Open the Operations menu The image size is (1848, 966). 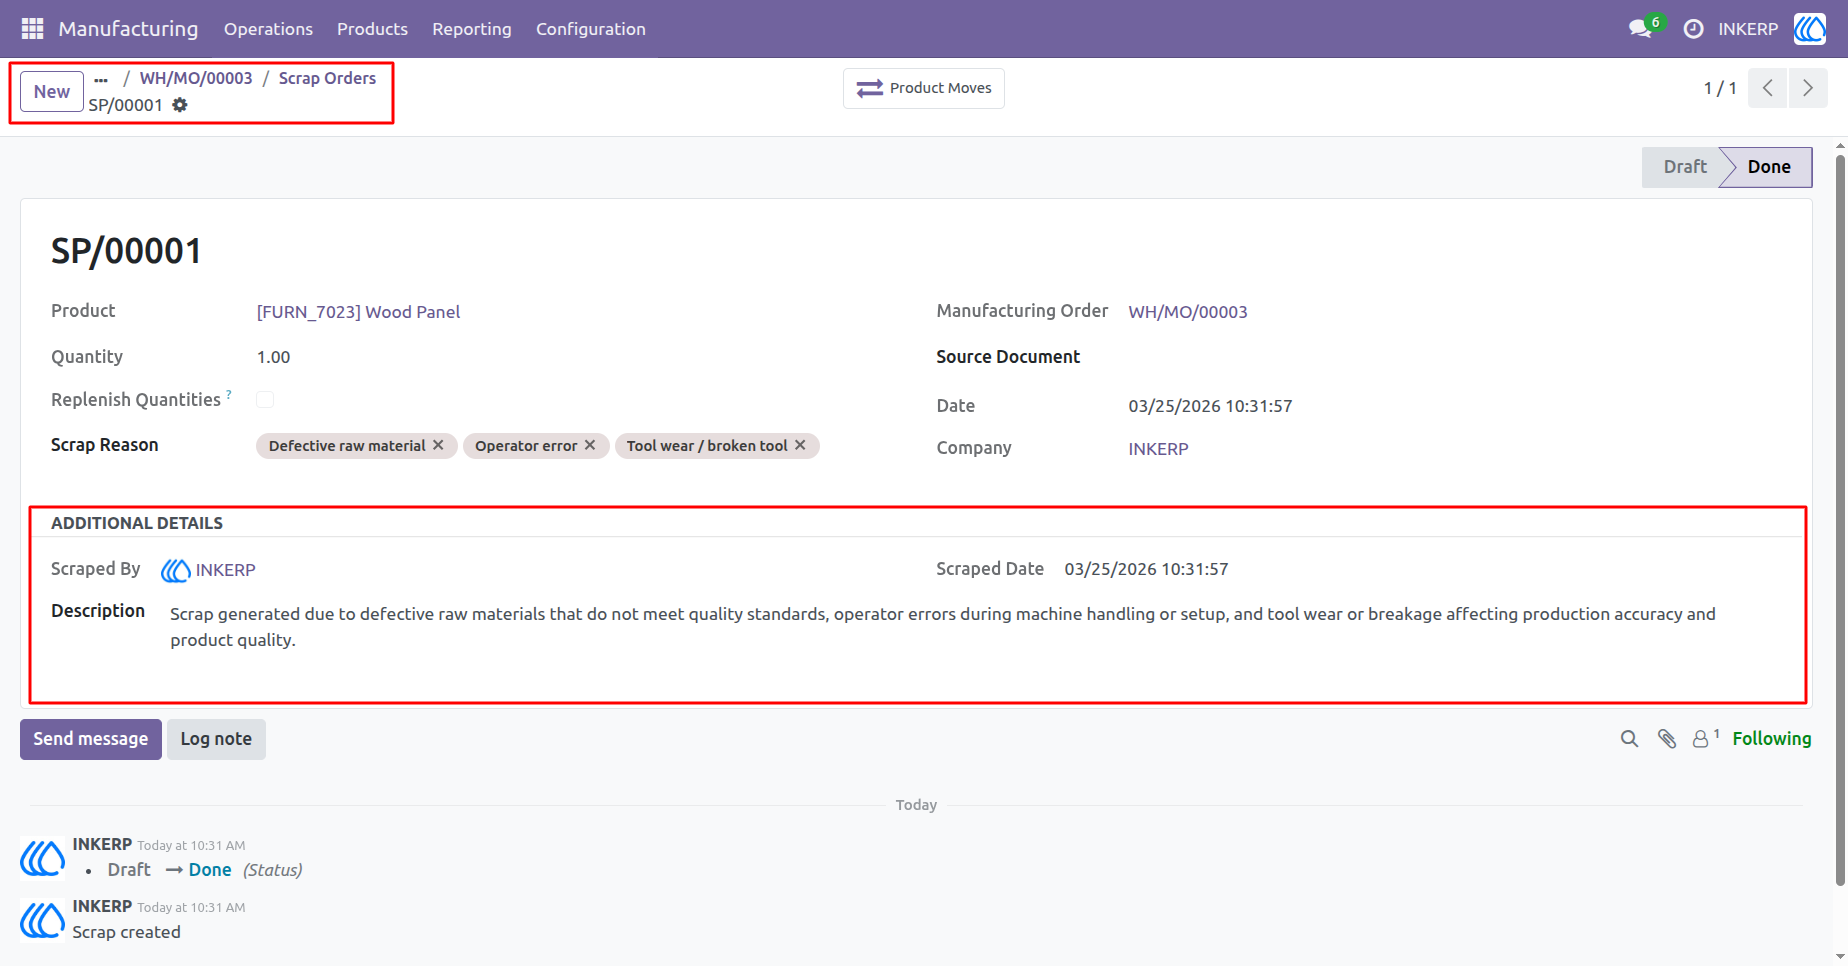tap(268, 29)
